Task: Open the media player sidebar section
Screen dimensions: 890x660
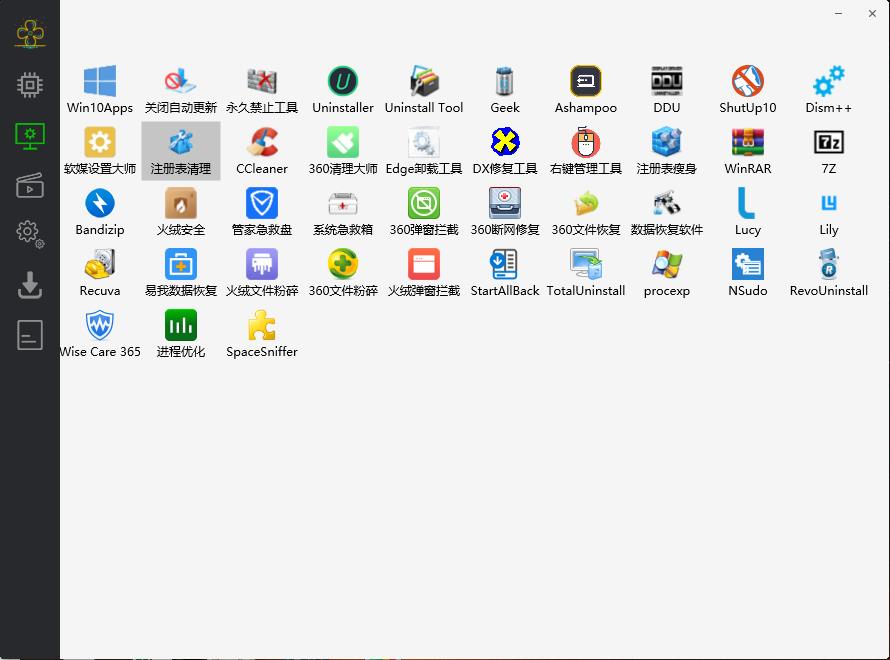Action: [30, 185]
